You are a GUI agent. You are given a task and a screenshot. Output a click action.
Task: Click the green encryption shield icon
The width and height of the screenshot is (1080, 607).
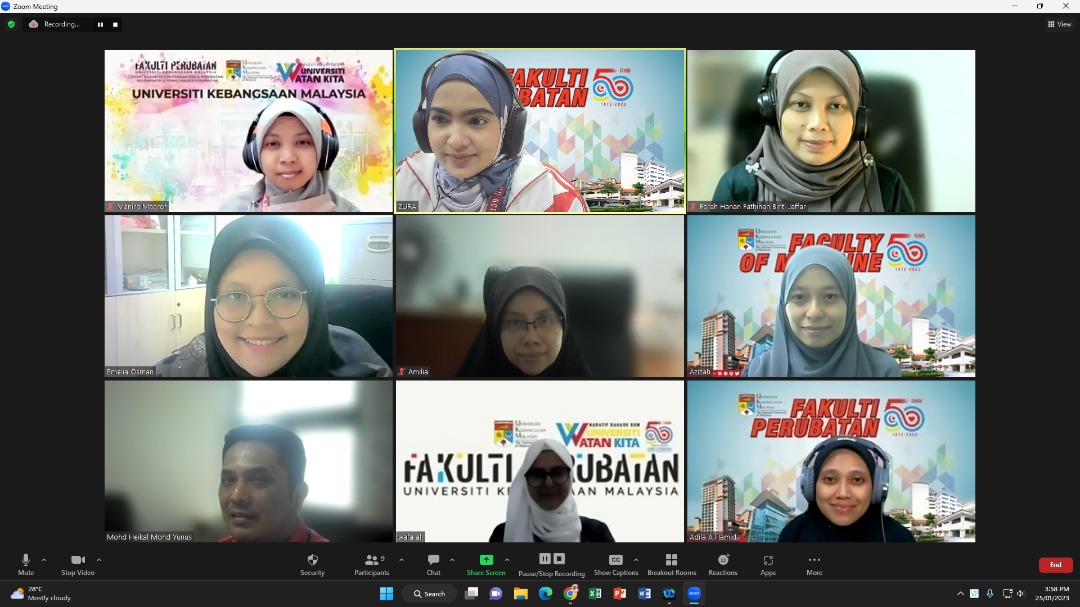coord(11,24)
